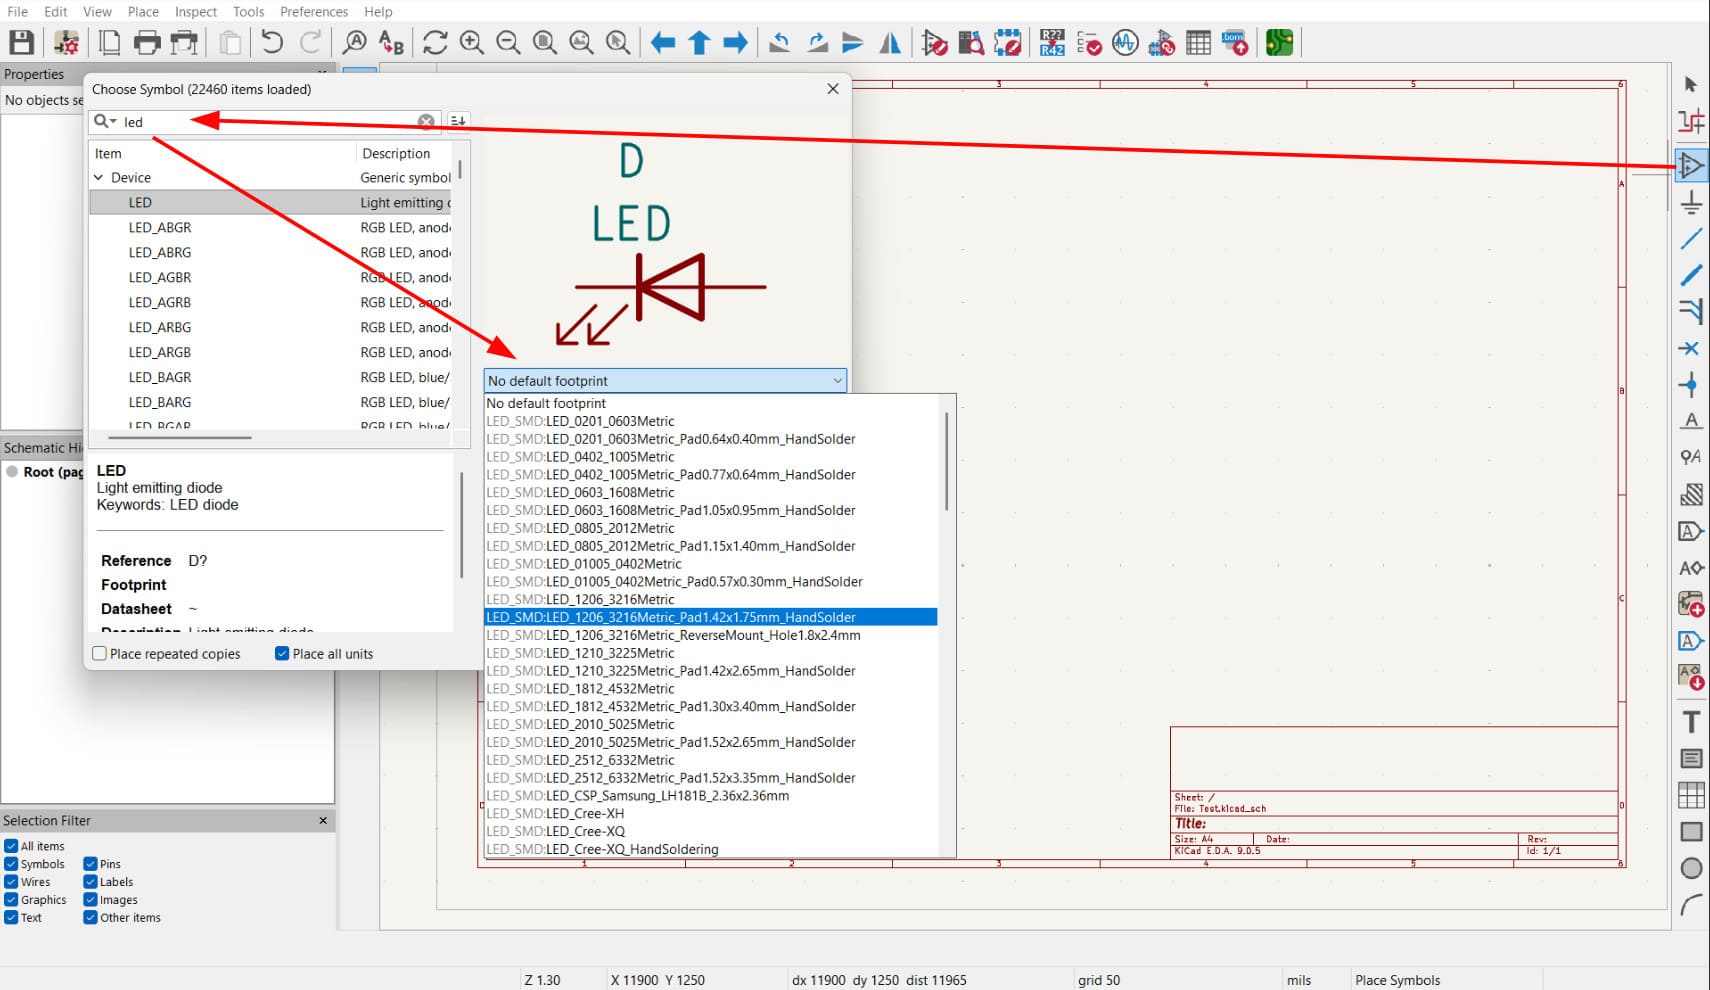Annotate schematic symbols with the R42 icon
Image resolution: width=1710 pixels, height=990 pixels.
point(1051,43)
